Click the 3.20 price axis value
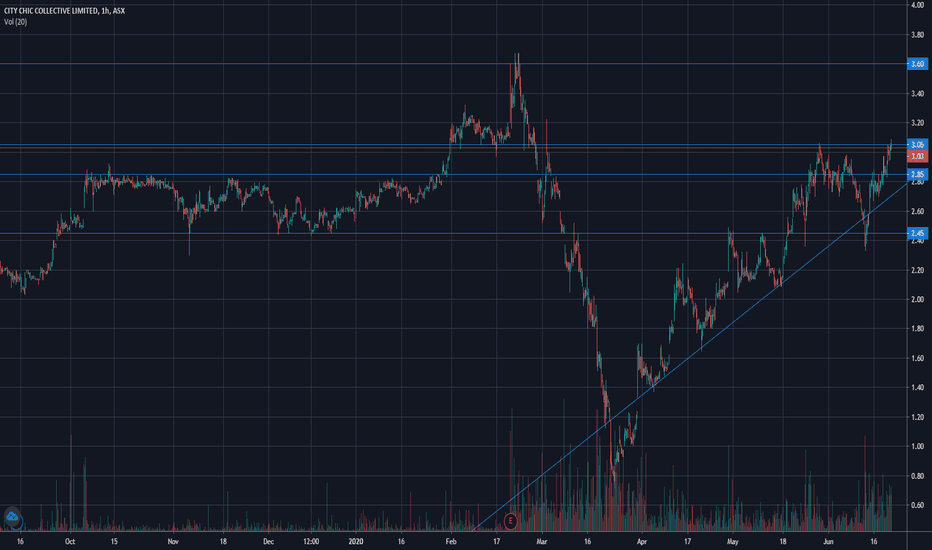The height and width of the screenshot is (550, 932). (917, 123)
